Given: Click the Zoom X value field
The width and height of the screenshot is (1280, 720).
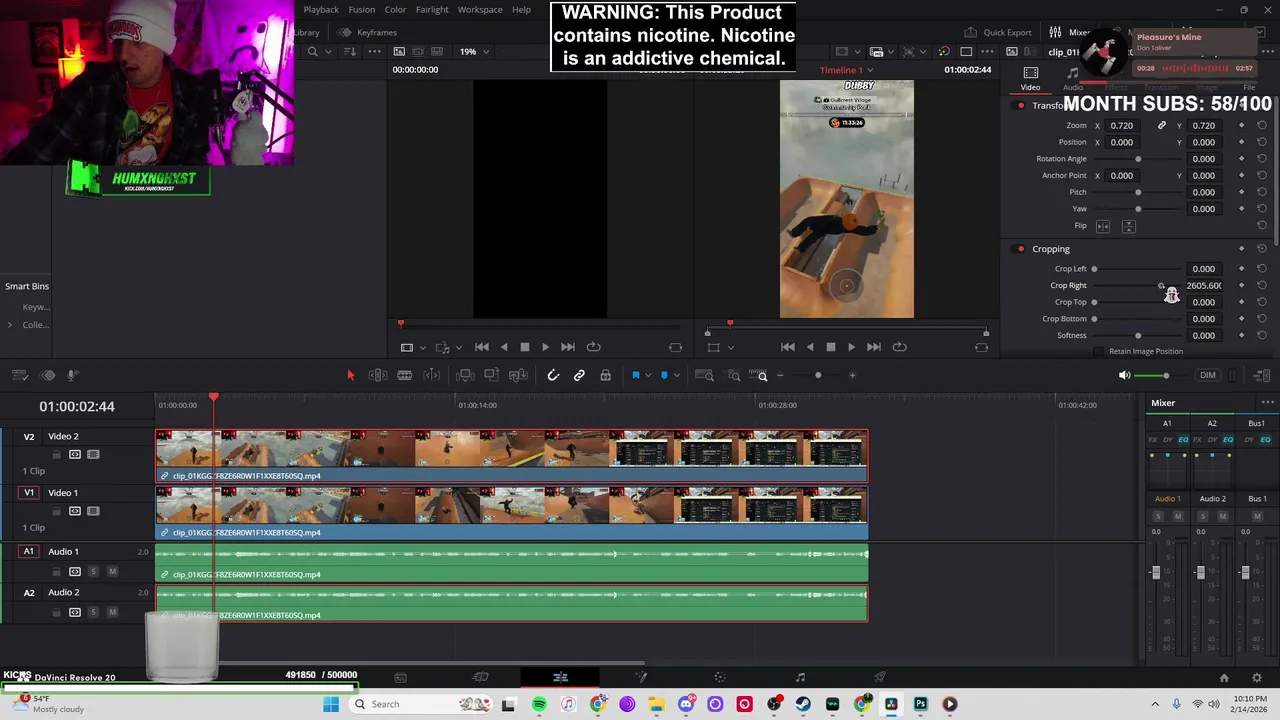Looking at the screenshot, I should (1122, 125).
